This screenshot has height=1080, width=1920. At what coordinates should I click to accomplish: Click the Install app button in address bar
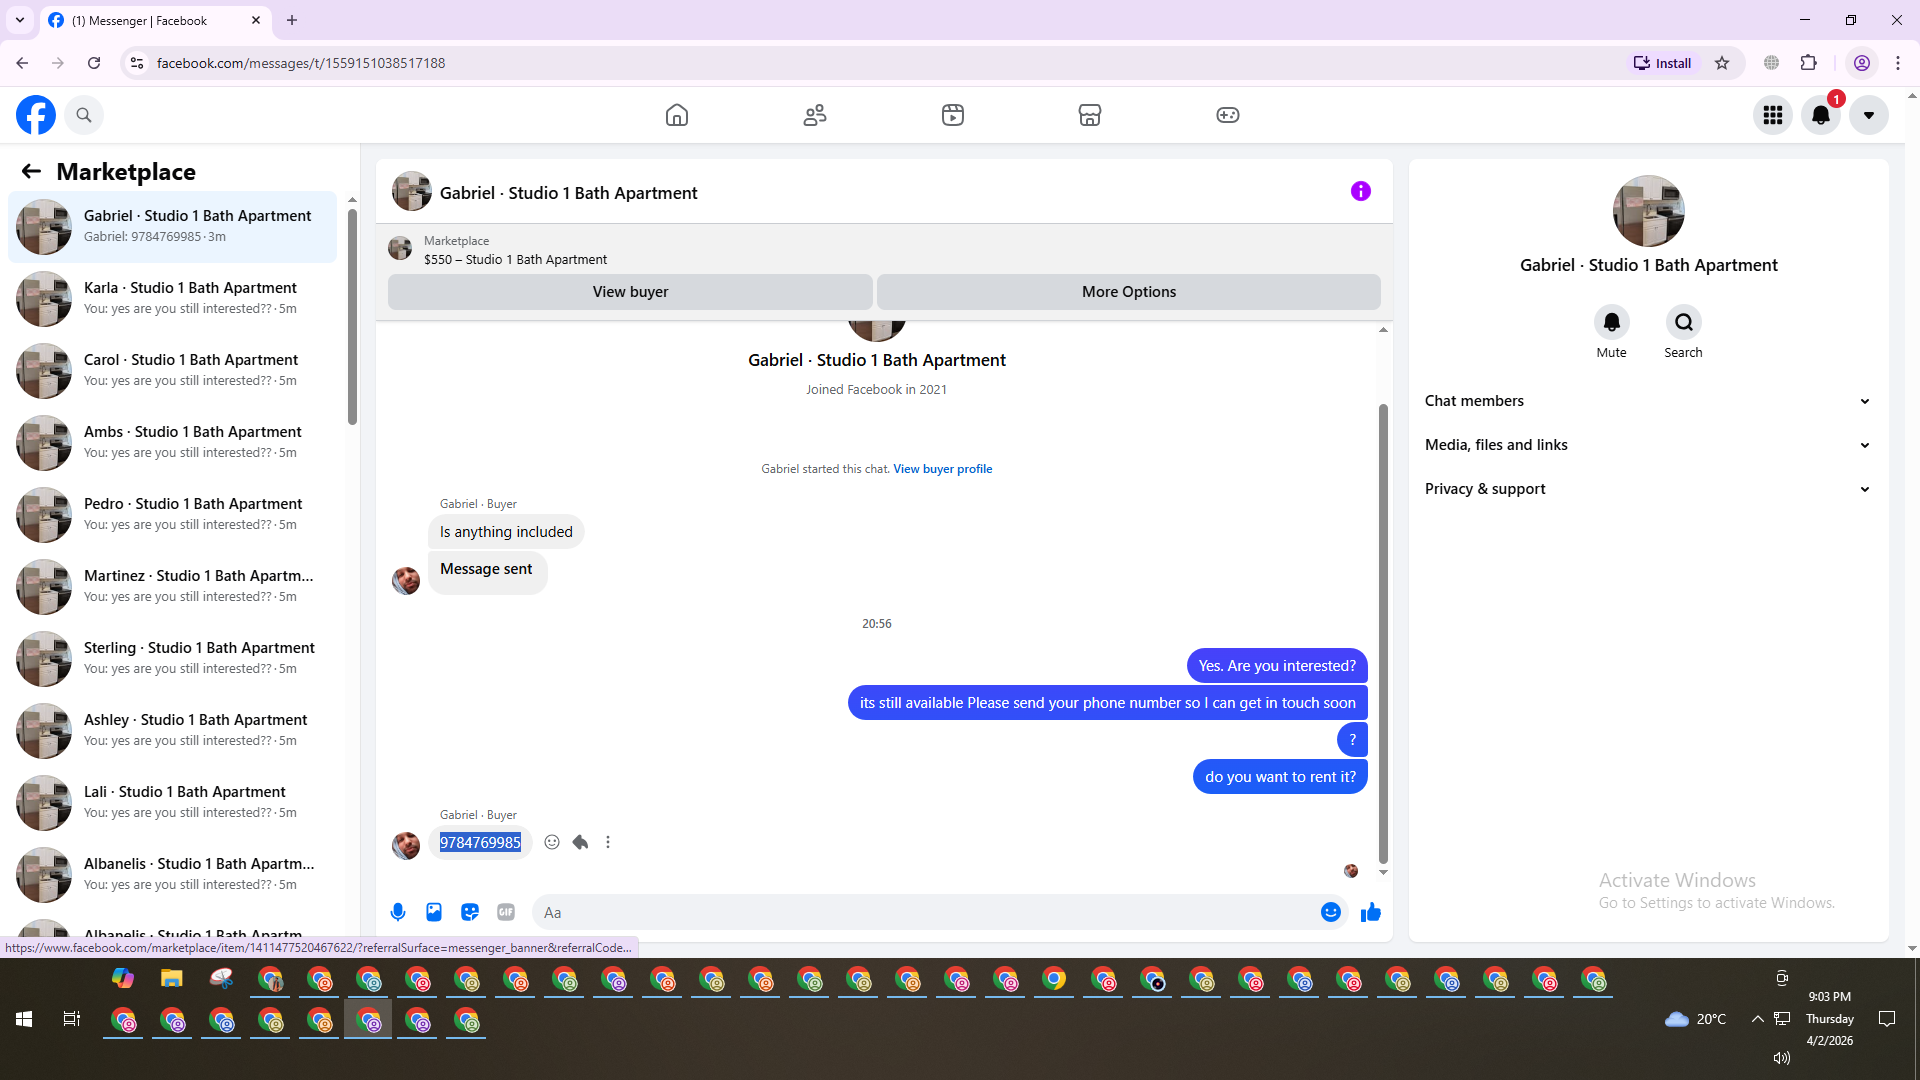pos(1663,63)
